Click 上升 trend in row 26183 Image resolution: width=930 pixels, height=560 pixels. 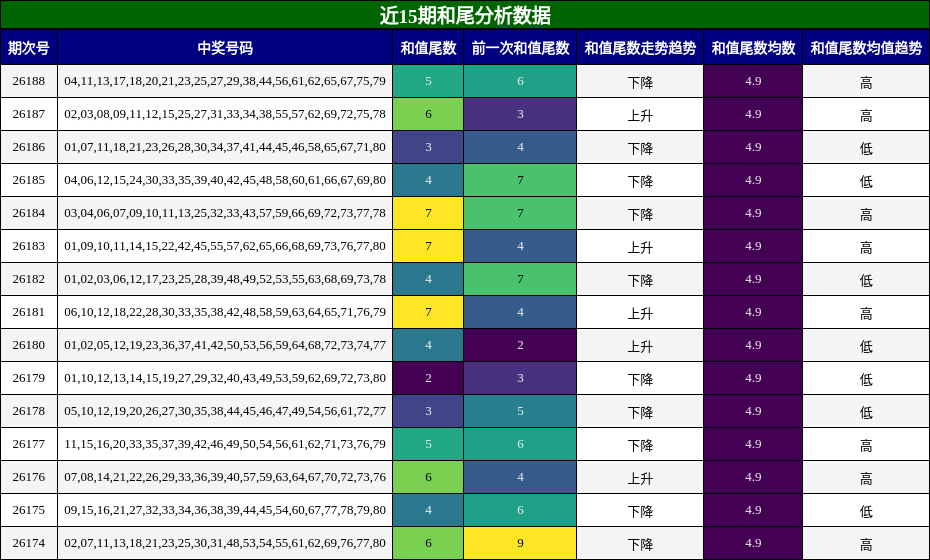(x=640, y=246)
